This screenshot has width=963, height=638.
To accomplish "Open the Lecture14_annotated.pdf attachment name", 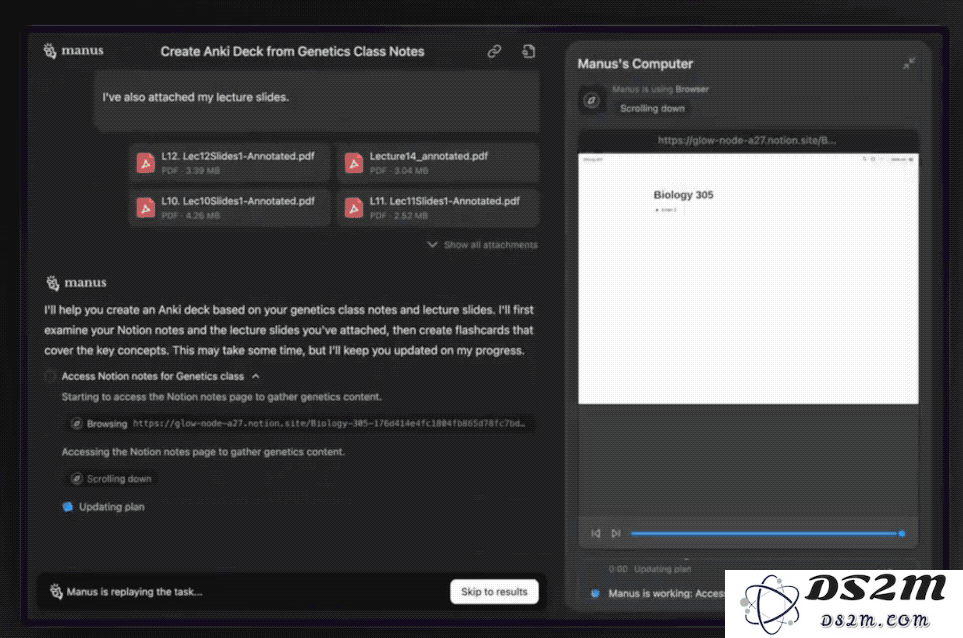I will [428, 156].
